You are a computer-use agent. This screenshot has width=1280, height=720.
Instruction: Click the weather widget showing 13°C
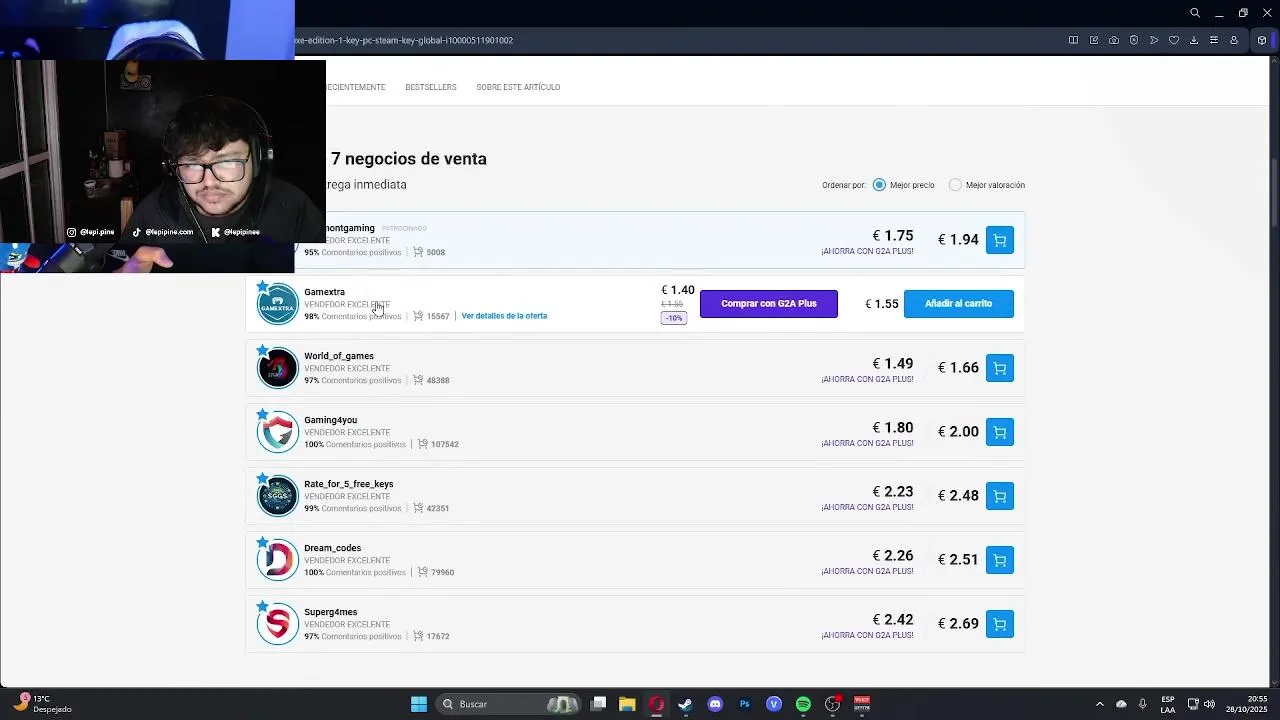click(42, 704)
